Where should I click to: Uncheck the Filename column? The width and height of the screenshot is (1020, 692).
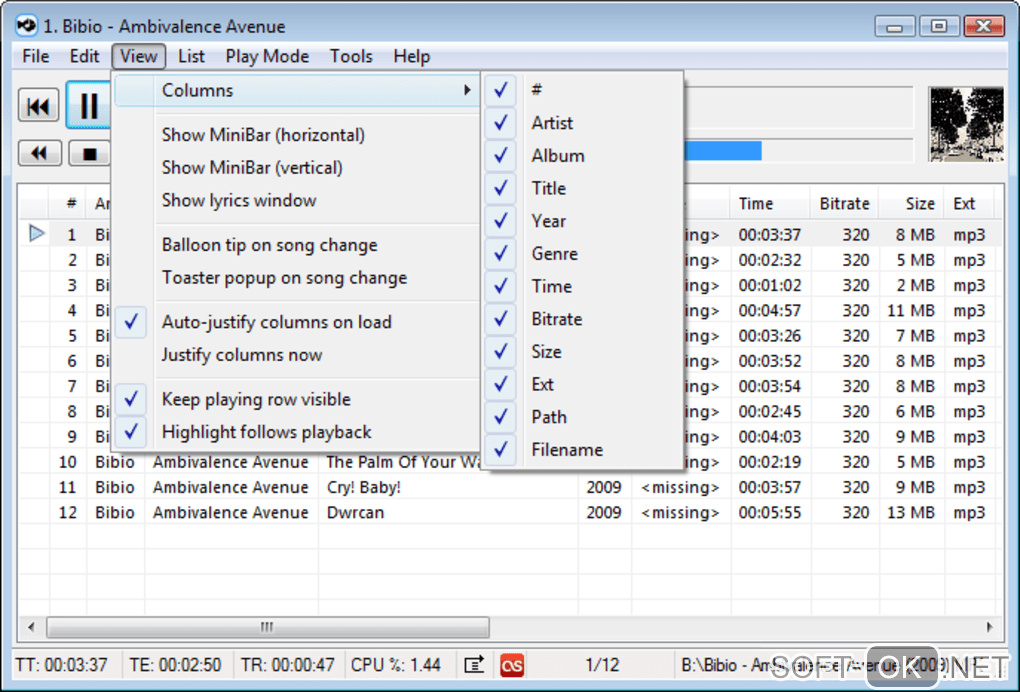tap(582, 449)
